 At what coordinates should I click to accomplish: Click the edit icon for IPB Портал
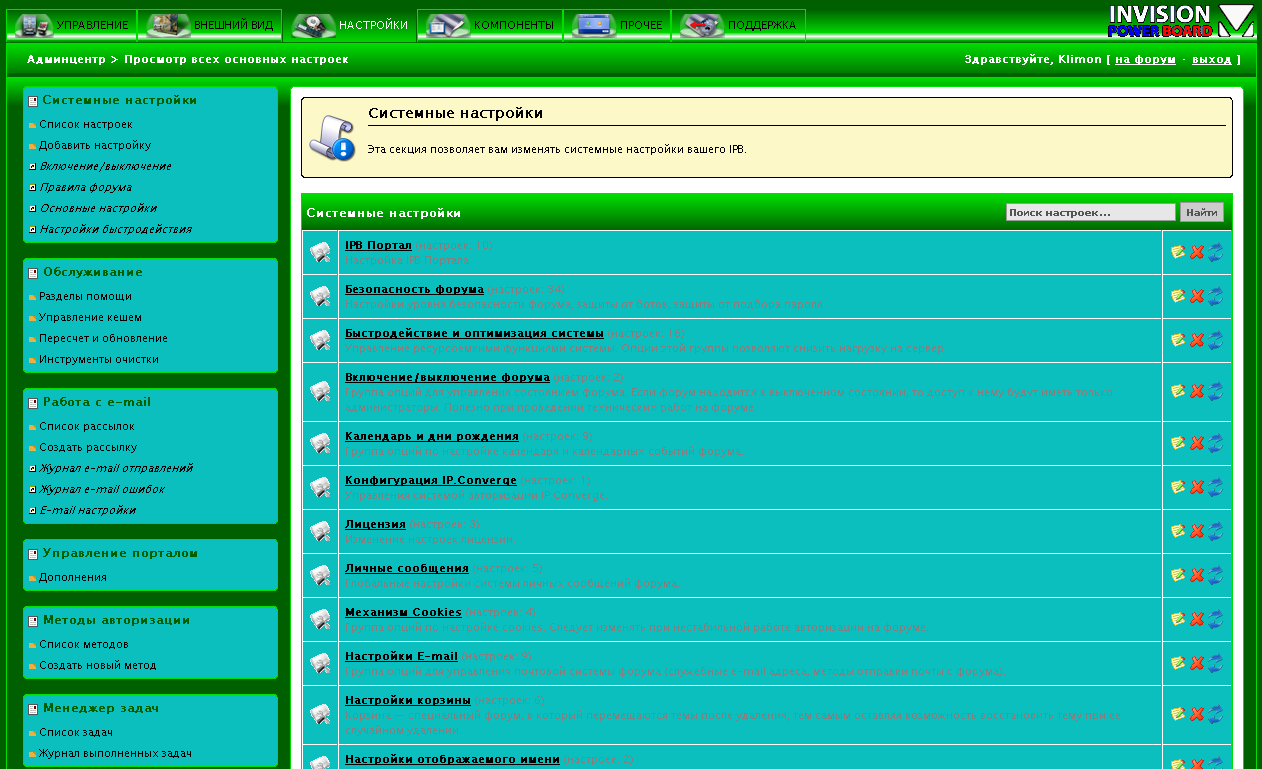tap(1178, 252)
